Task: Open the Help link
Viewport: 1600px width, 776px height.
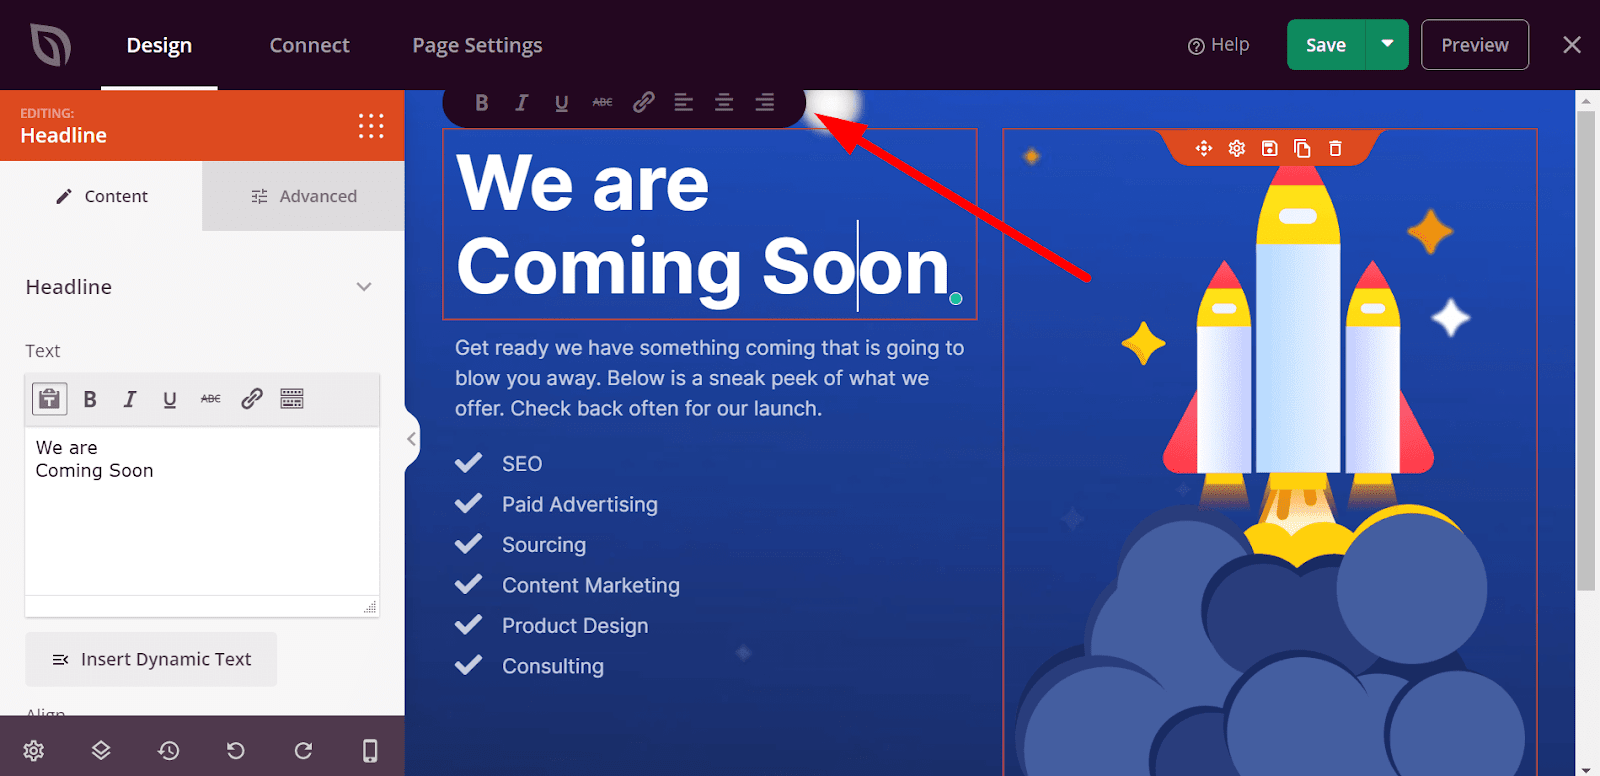Action: click(x=1218, y=45)
